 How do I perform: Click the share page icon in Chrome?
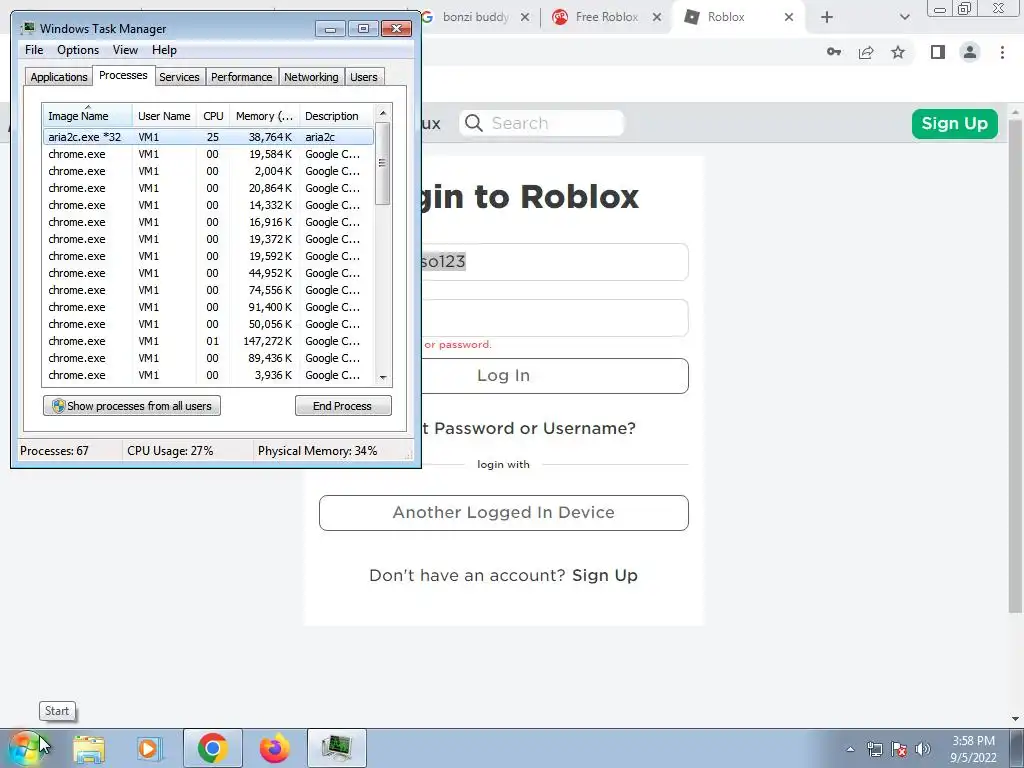(866, 52)
